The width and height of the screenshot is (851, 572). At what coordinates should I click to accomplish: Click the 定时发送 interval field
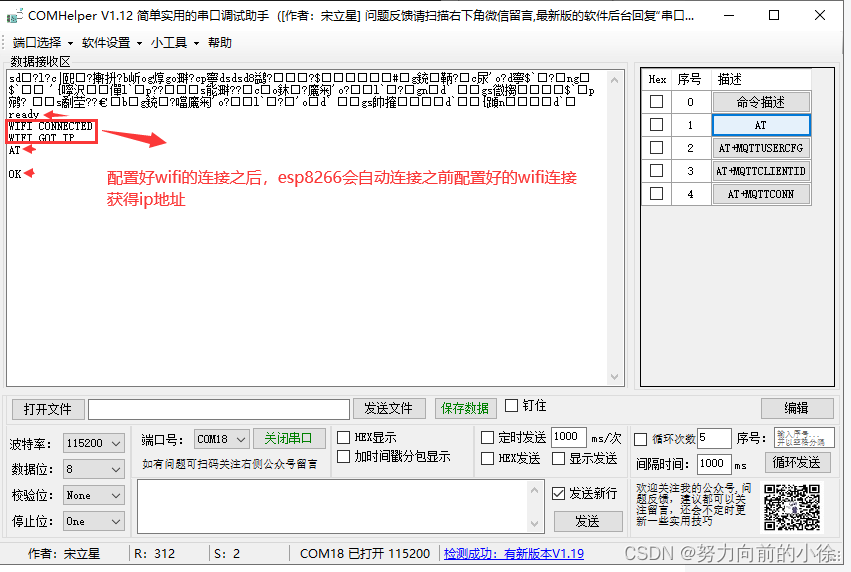tap(568, 437)
